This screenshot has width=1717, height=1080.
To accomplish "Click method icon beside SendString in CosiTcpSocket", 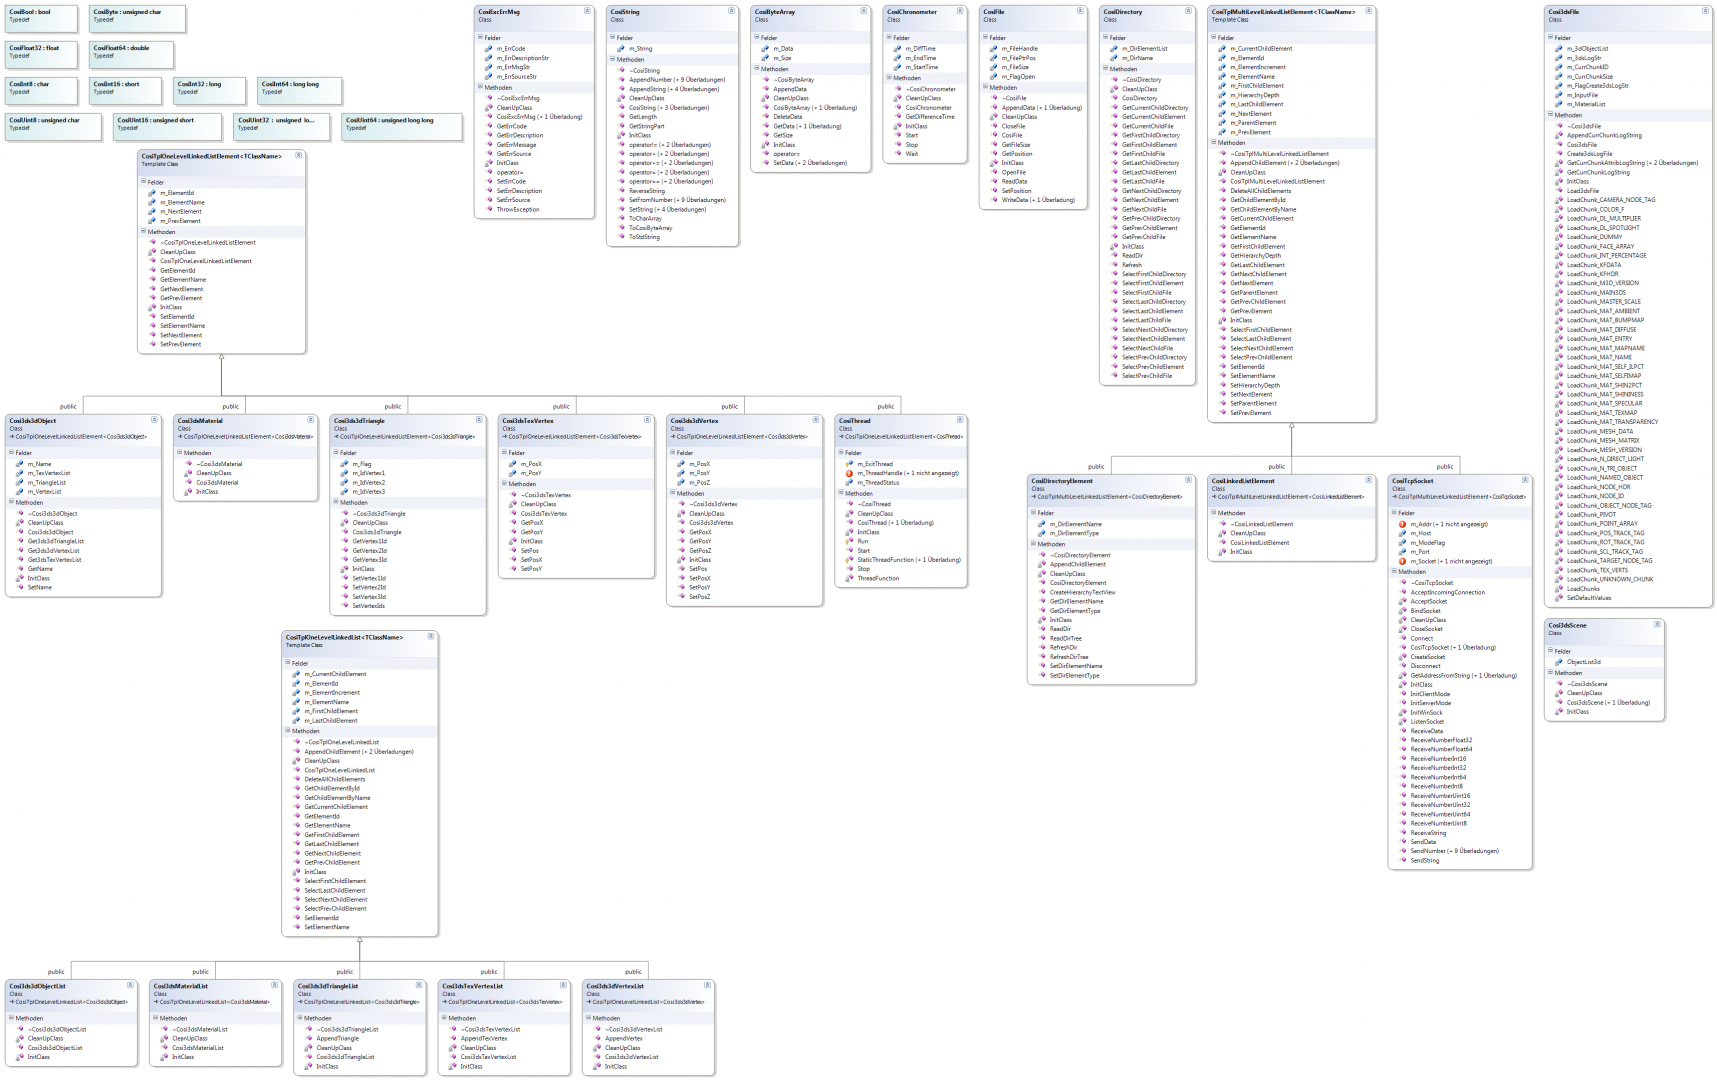I will click(1402, 860).
